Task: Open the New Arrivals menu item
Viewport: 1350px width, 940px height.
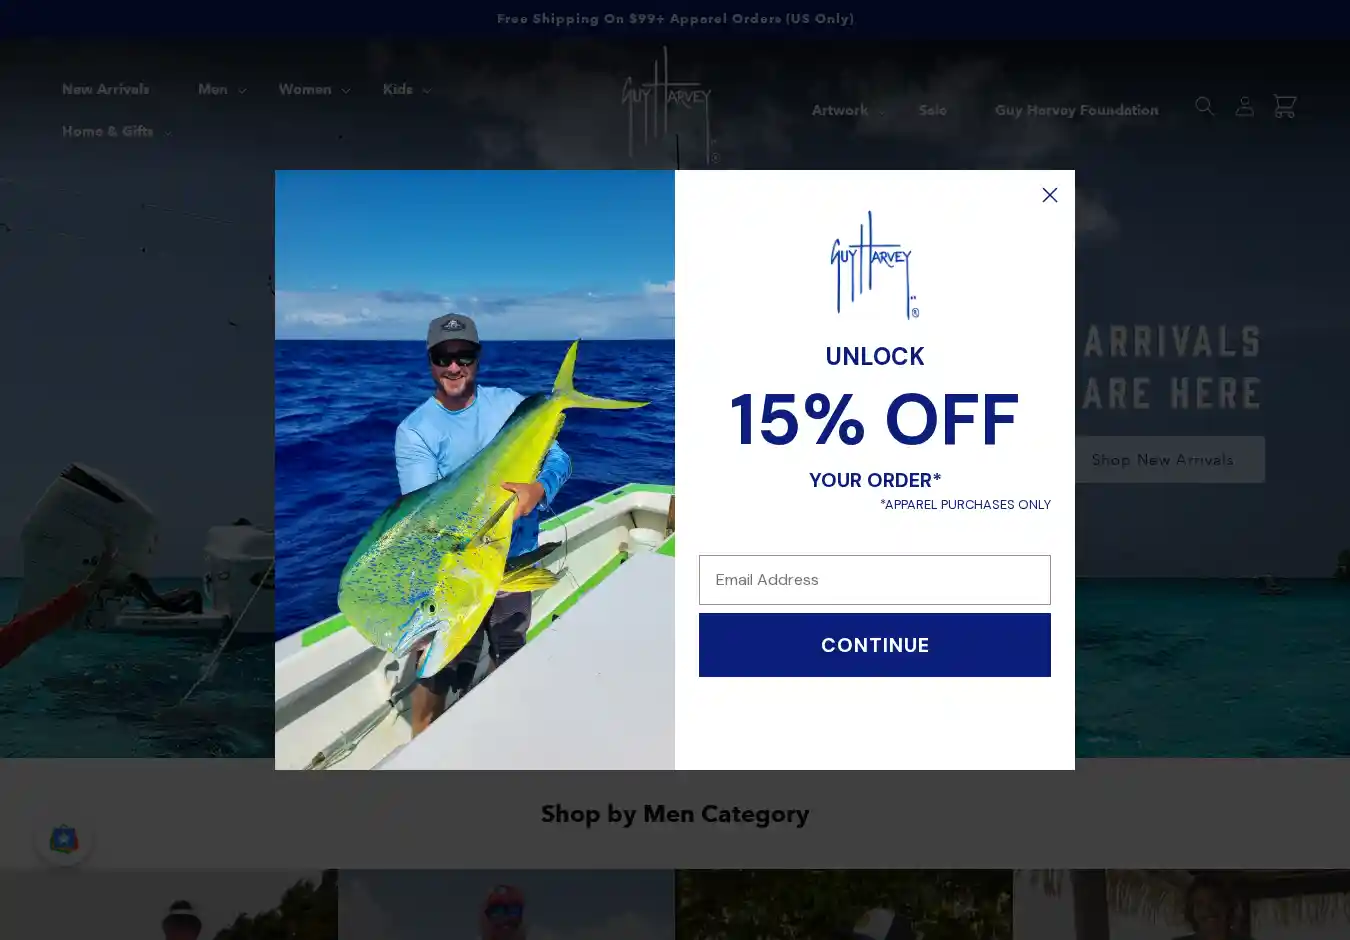Action: click(x=105, y=89)
